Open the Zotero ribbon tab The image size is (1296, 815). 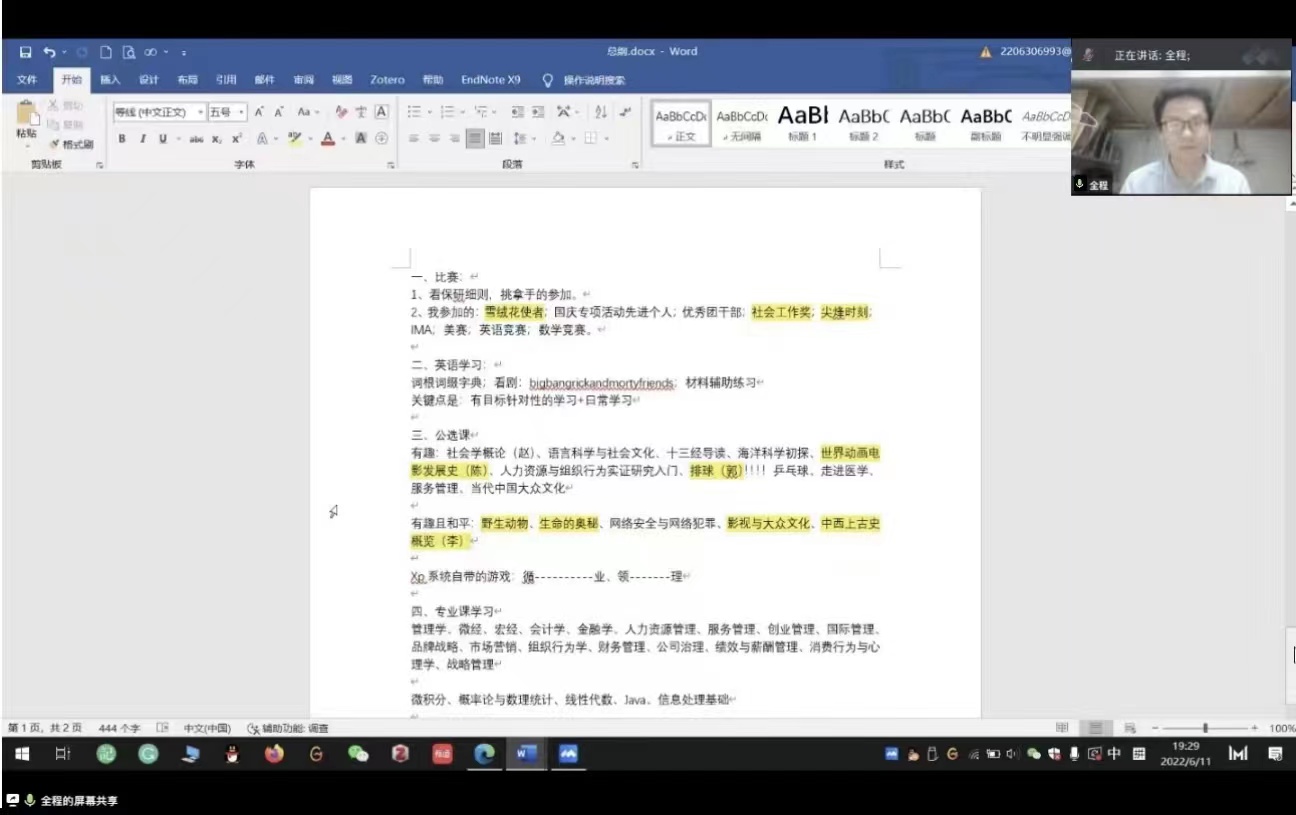click(x=387, y=80)
